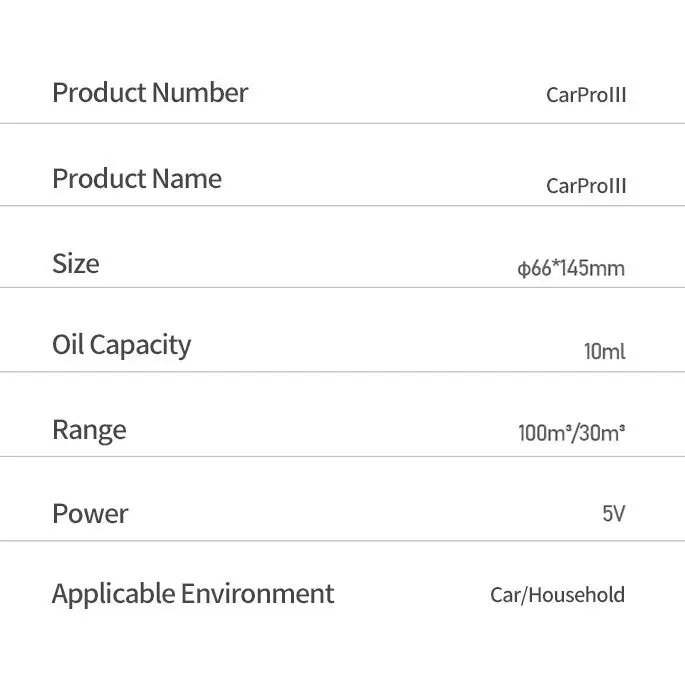Select the CarProIII value in Product Number row

coord(586,96)
